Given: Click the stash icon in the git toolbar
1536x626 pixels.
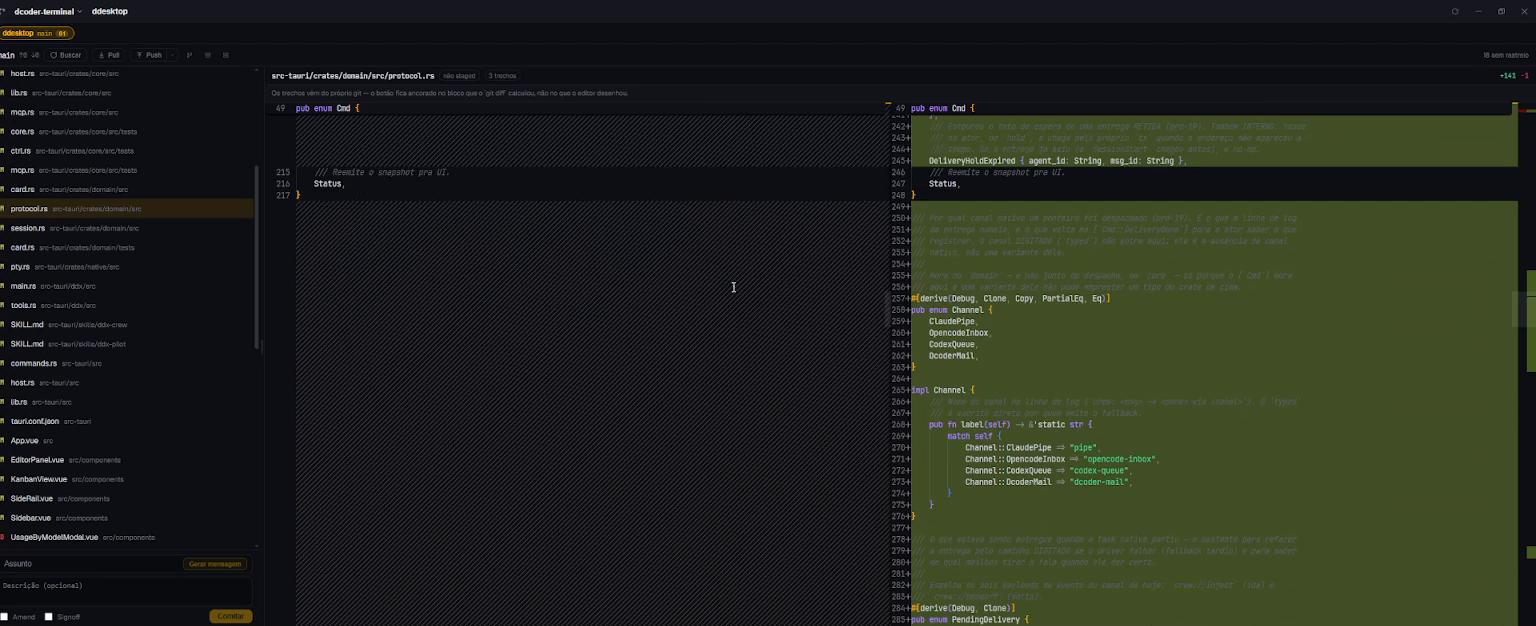Looking at the screenshot, I should [207, 55].
